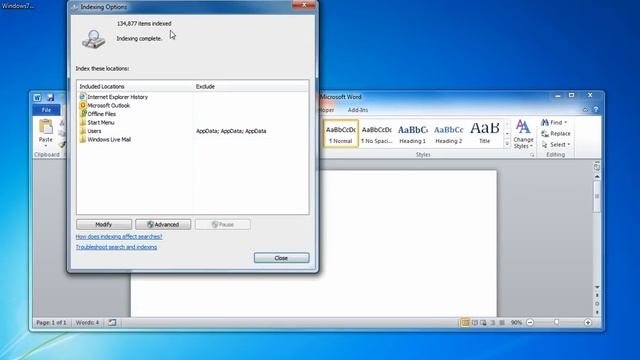Click 'Troubleshoot search and indexing' link
This screenshot has height=360, width=640.
pyautogui.click(x=116, y=247)
